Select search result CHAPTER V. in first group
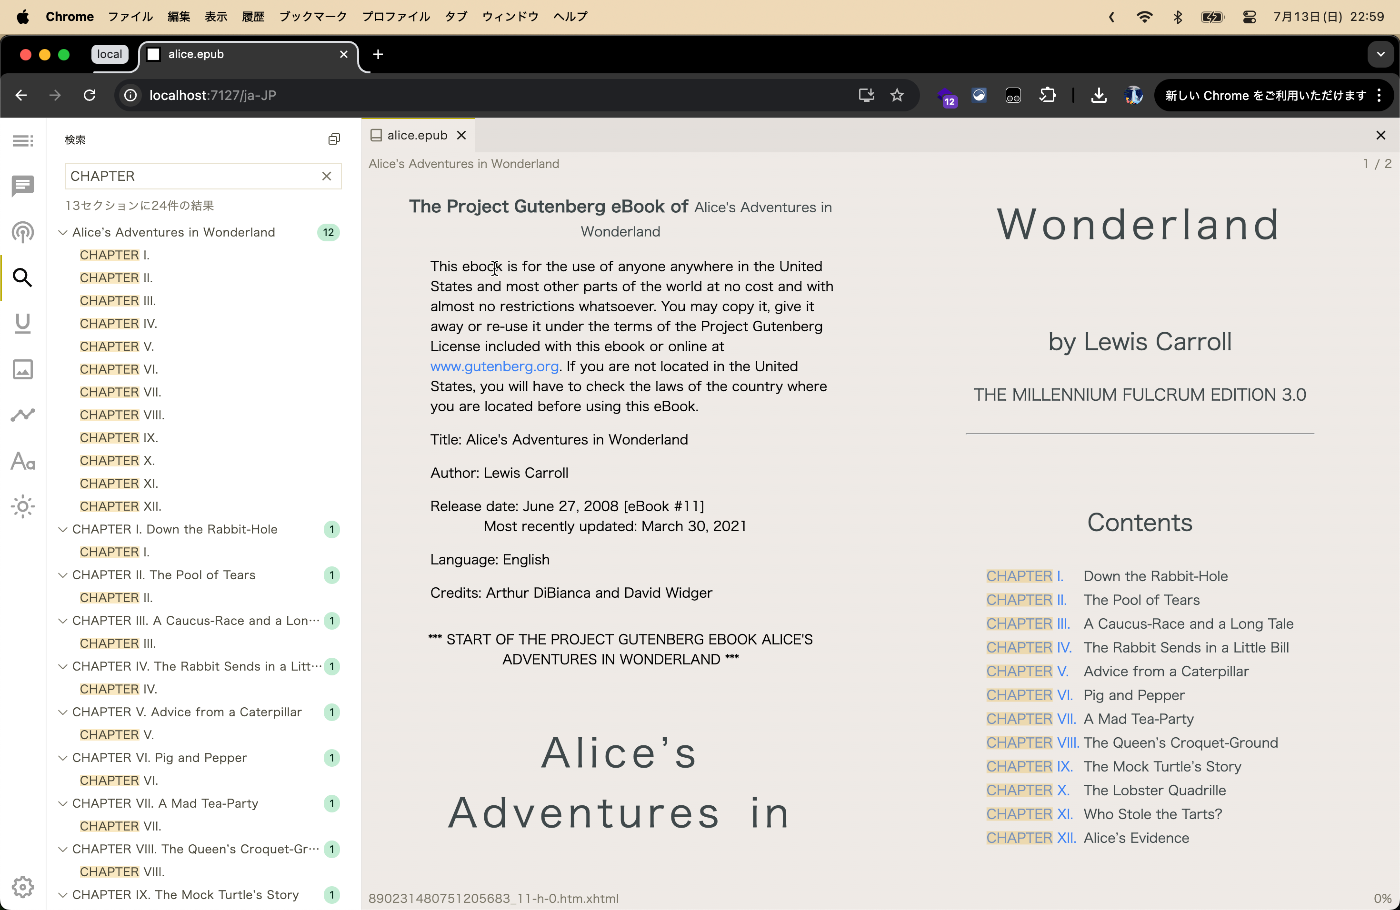 pyautogui.click(x=117, y=347)
